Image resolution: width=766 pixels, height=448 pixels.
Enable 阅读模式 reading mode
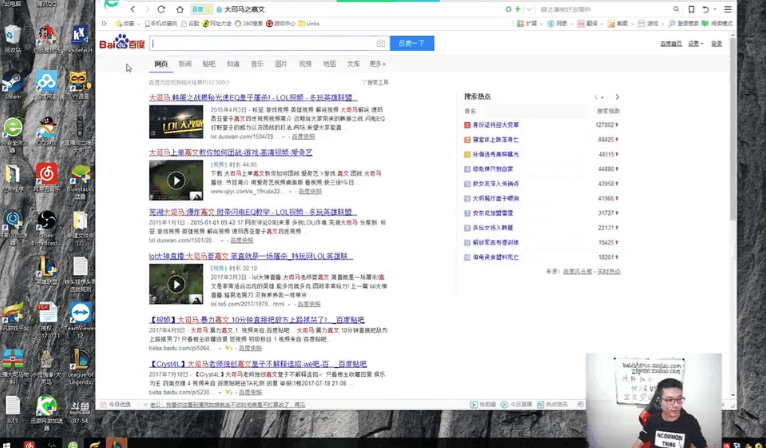(x=717, y=23)
